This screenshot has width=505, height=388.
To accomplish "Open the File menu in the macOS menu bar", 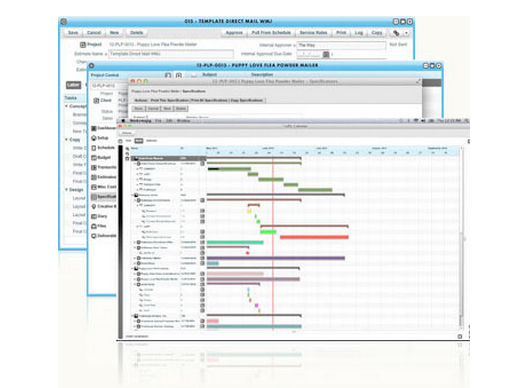I will [x=158, y=121].
